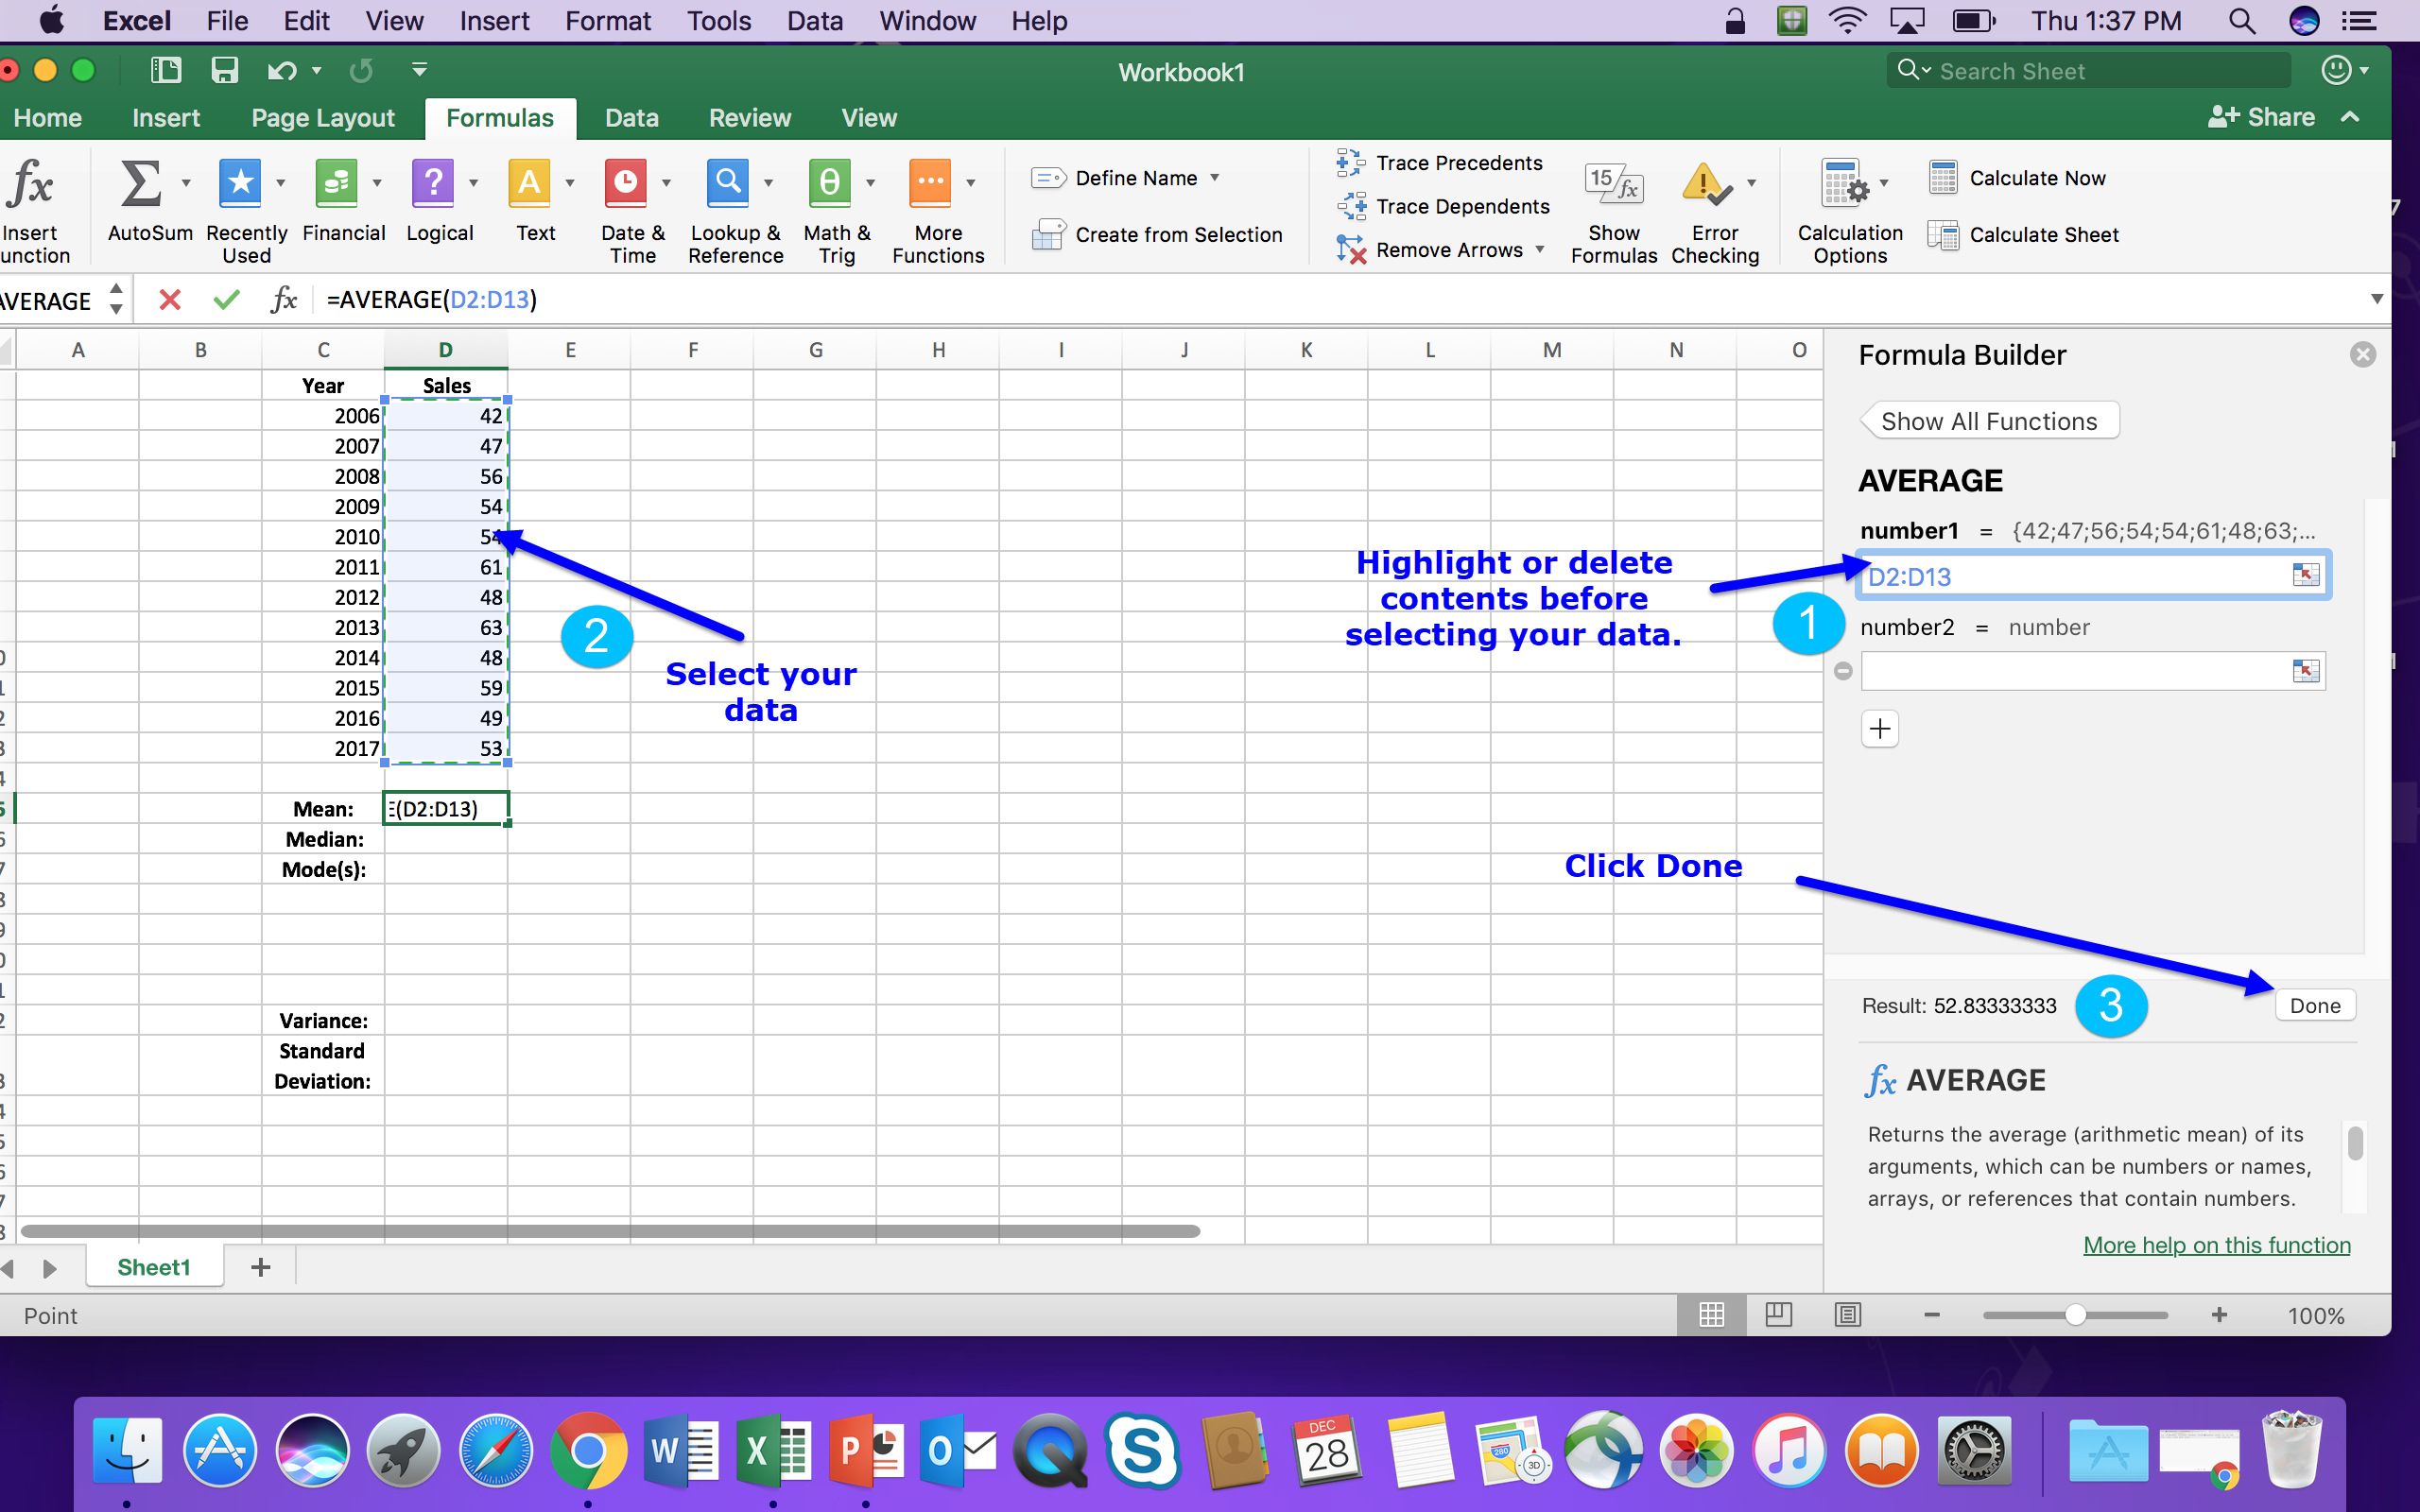
Task: Click the Done button in Formula Builder
Action: (2314, 1006)
